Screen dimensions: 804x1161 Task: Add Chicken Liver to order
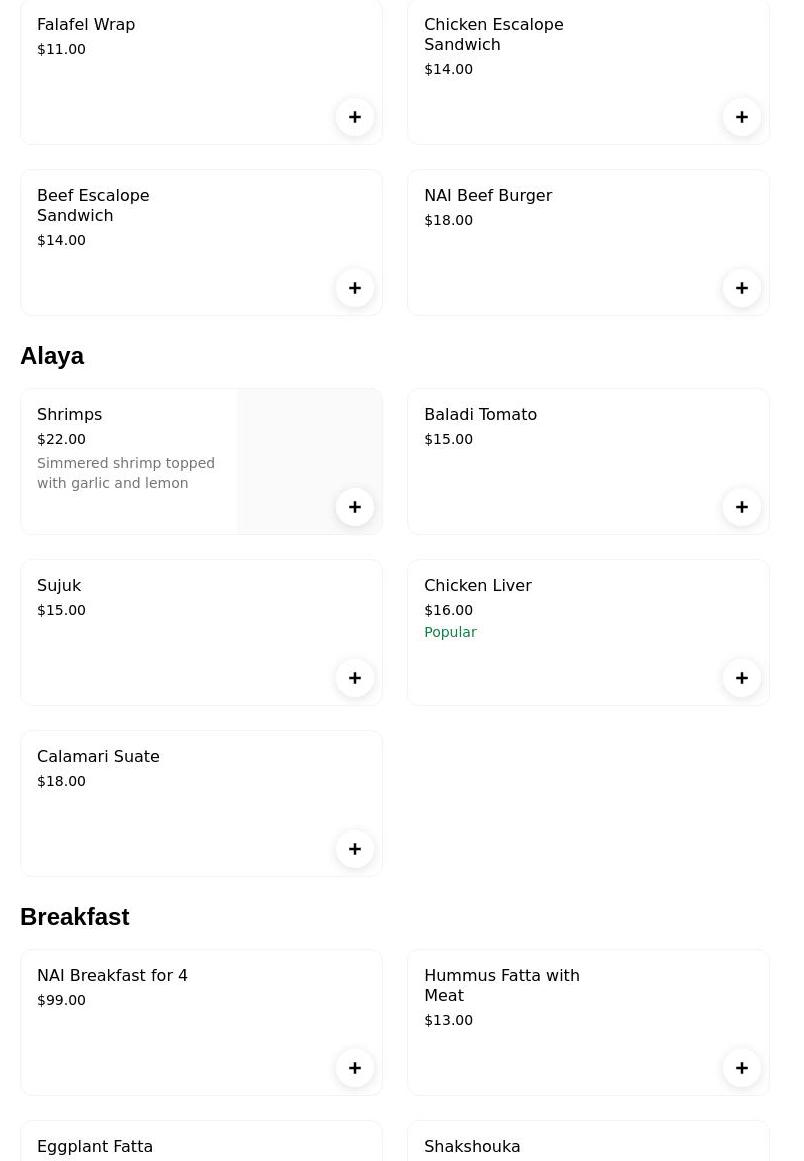[742, 678]
